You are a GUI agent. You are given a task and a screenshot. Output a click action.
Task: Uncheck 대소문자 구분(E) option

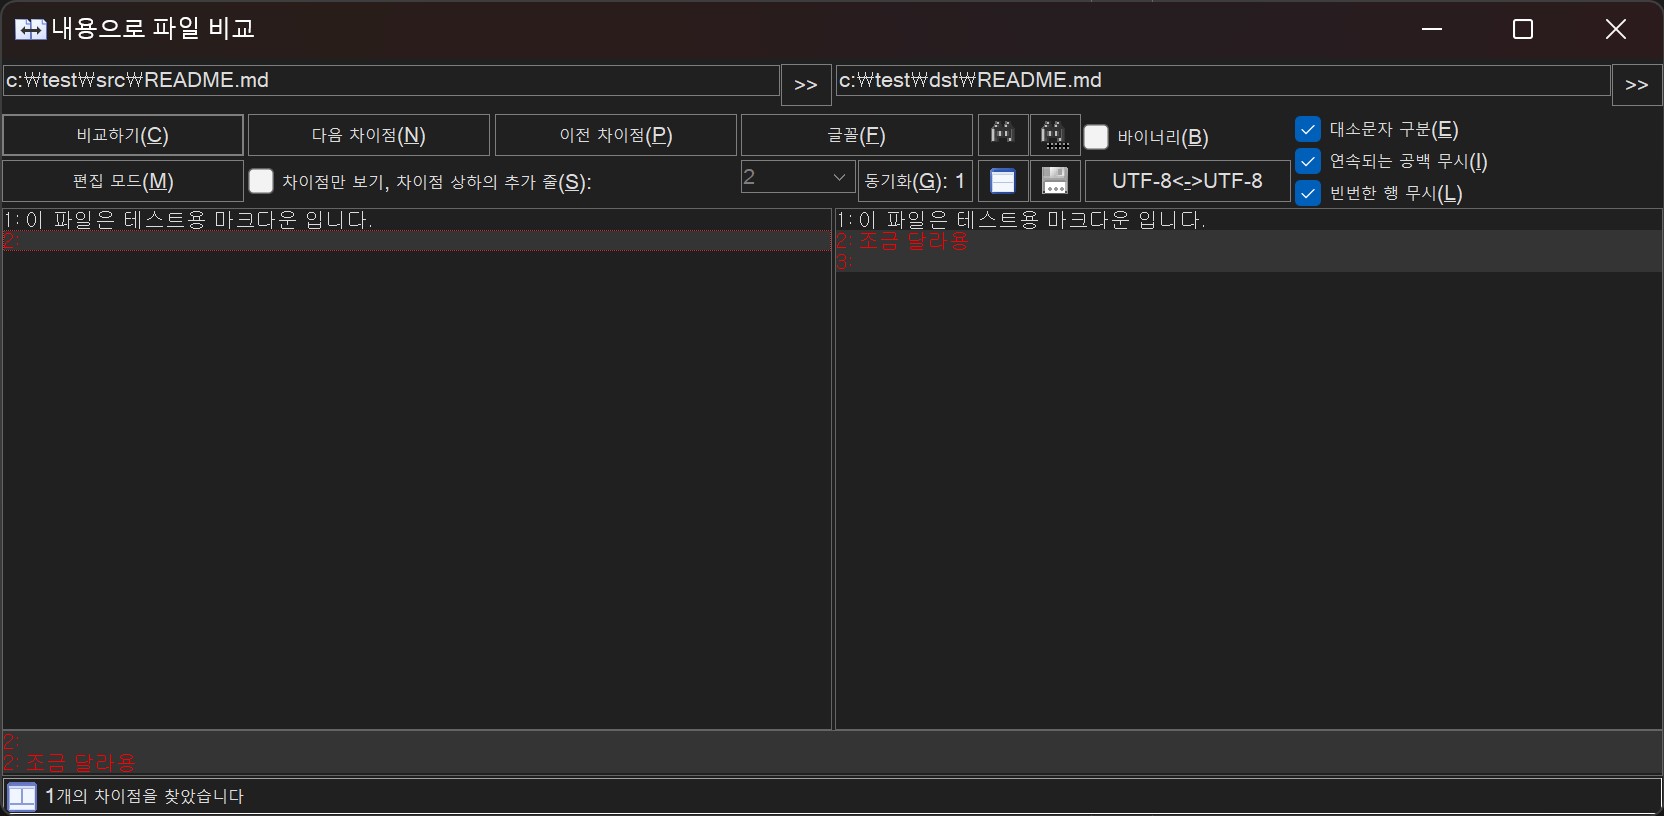pos(1308,129)
